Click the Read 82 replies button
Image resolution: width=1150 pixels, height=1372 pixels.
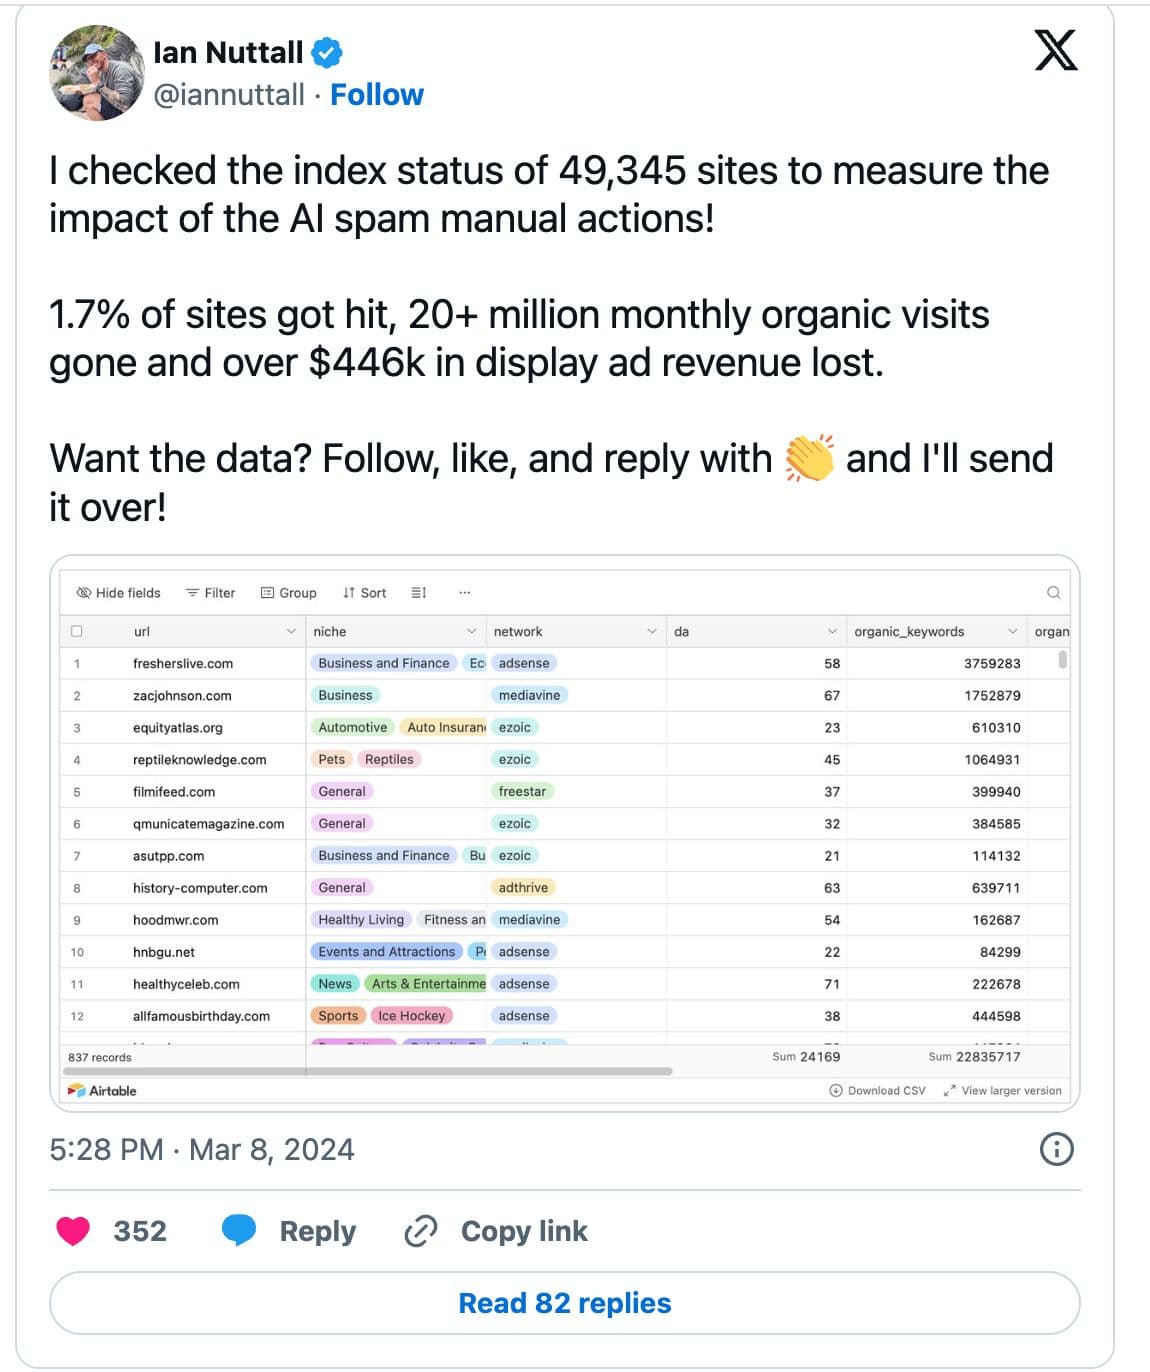pyautogui.click(x=565, y=1302)
